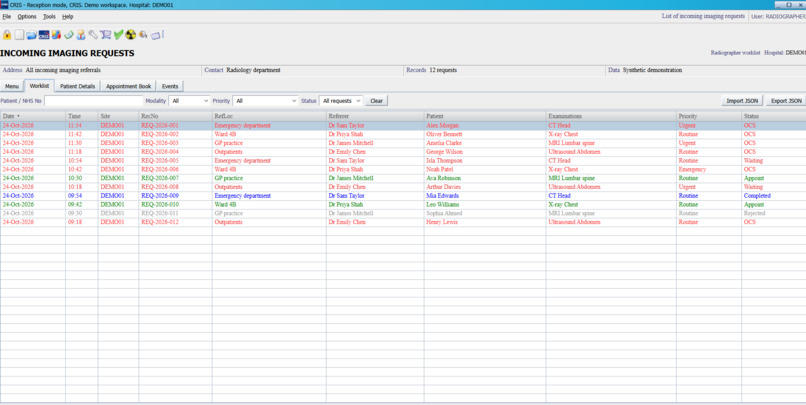The image size is (806, 405).
Task: Sort by the Patient column header
Action: (485, 116)
